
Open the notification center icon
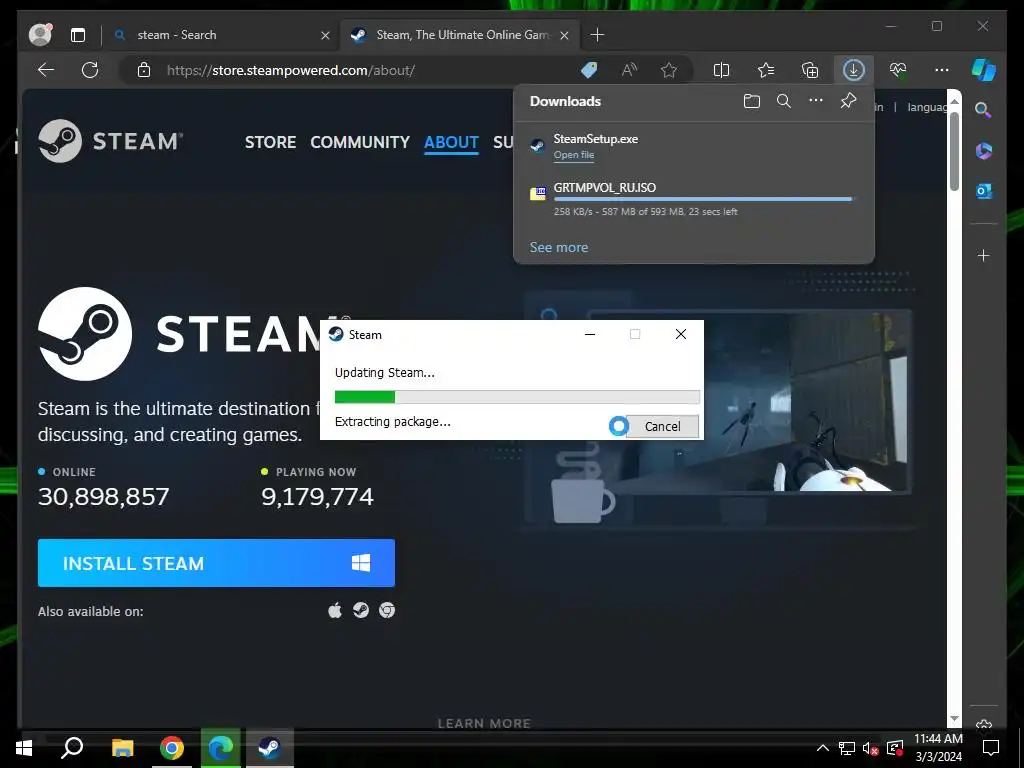(991, 748)
